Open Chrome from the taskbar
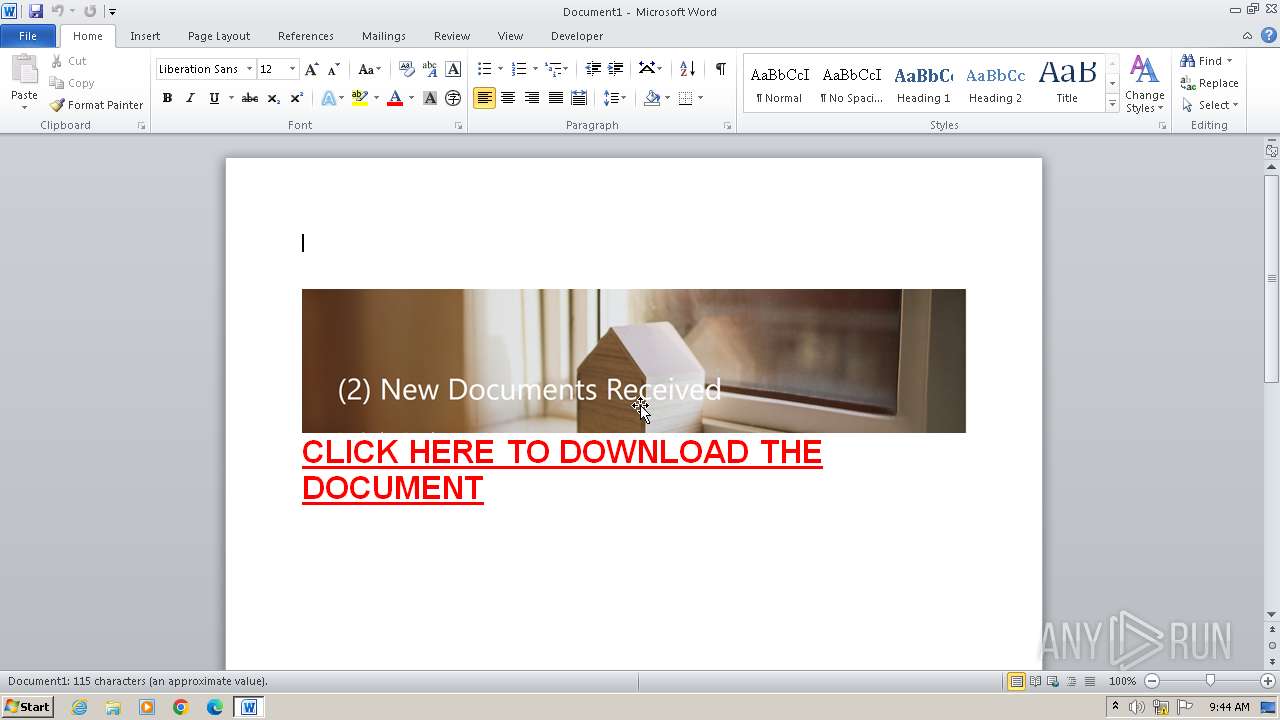The width and height of the screenshot is (1280, 720). [181, 707]
